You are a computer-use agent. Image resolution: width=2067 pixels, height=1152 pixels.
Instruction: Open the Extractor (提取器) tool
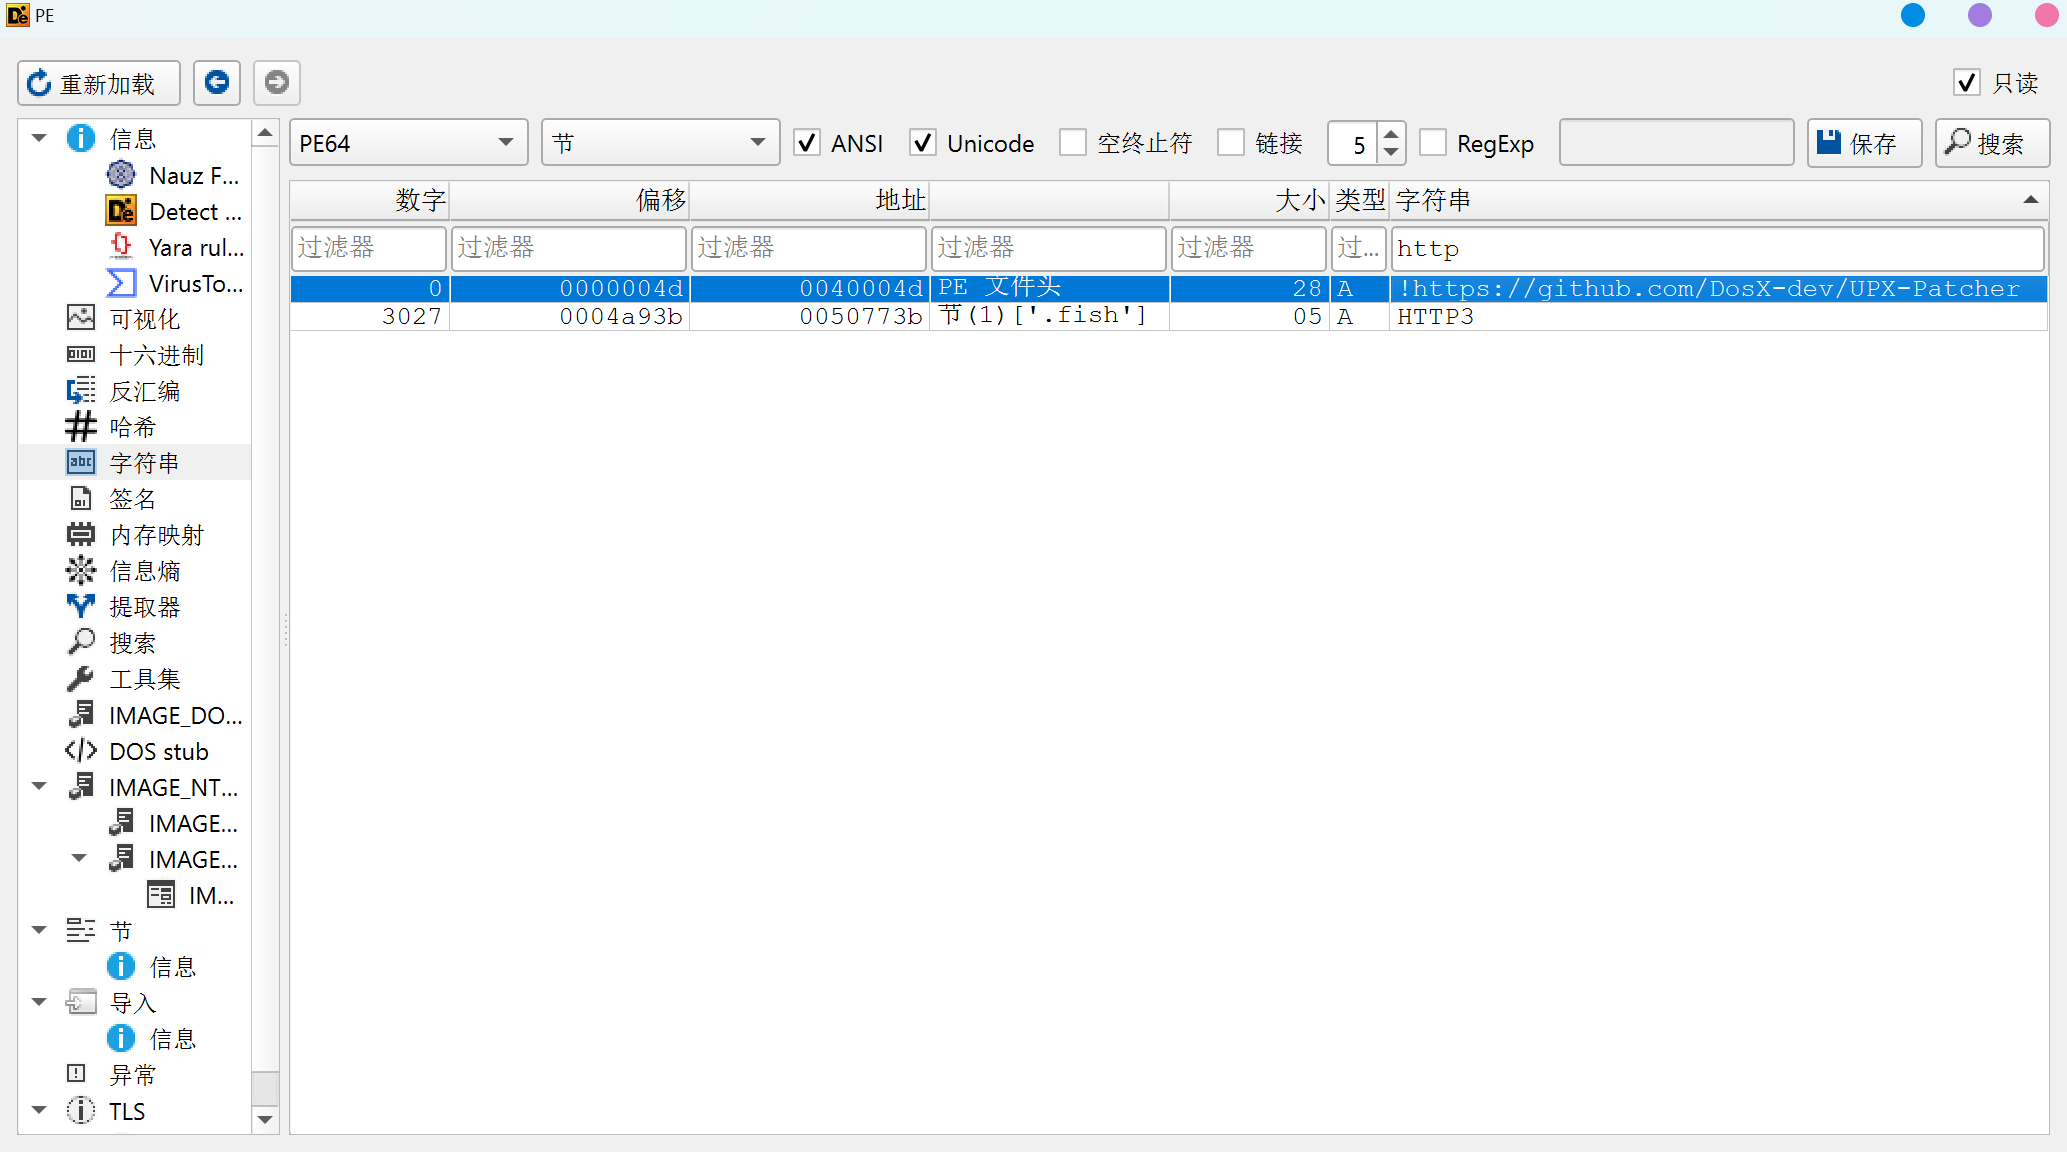pos(144,608)
